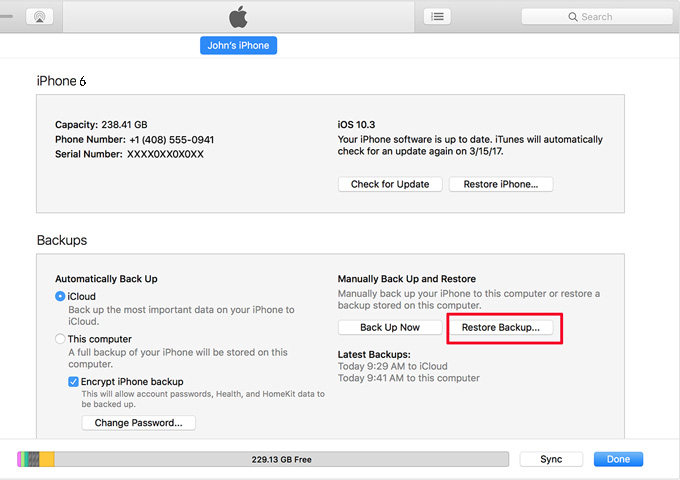
Task: Click Change Password... button
Action: click(x=139, y=423)
